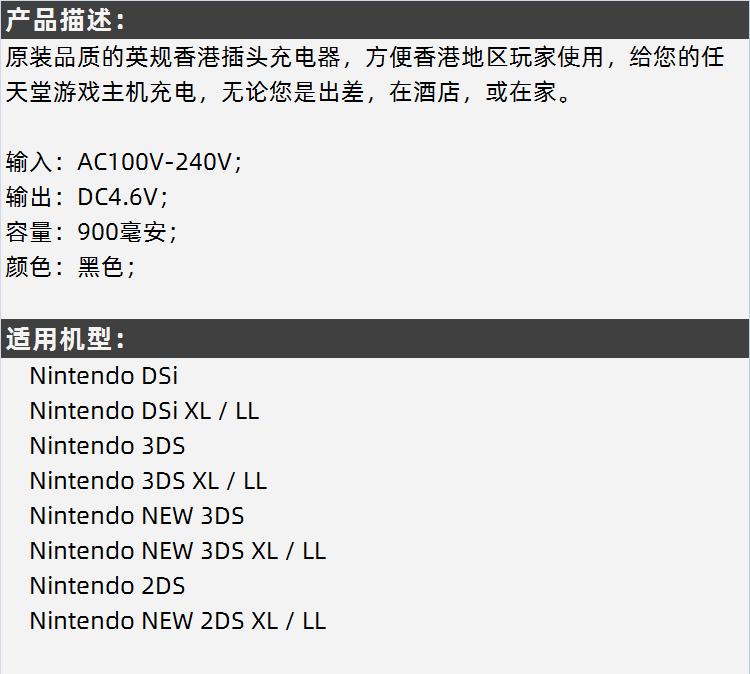
Task: Click the Nintendo 2DS model entry
Action: [x=107, y=586]
